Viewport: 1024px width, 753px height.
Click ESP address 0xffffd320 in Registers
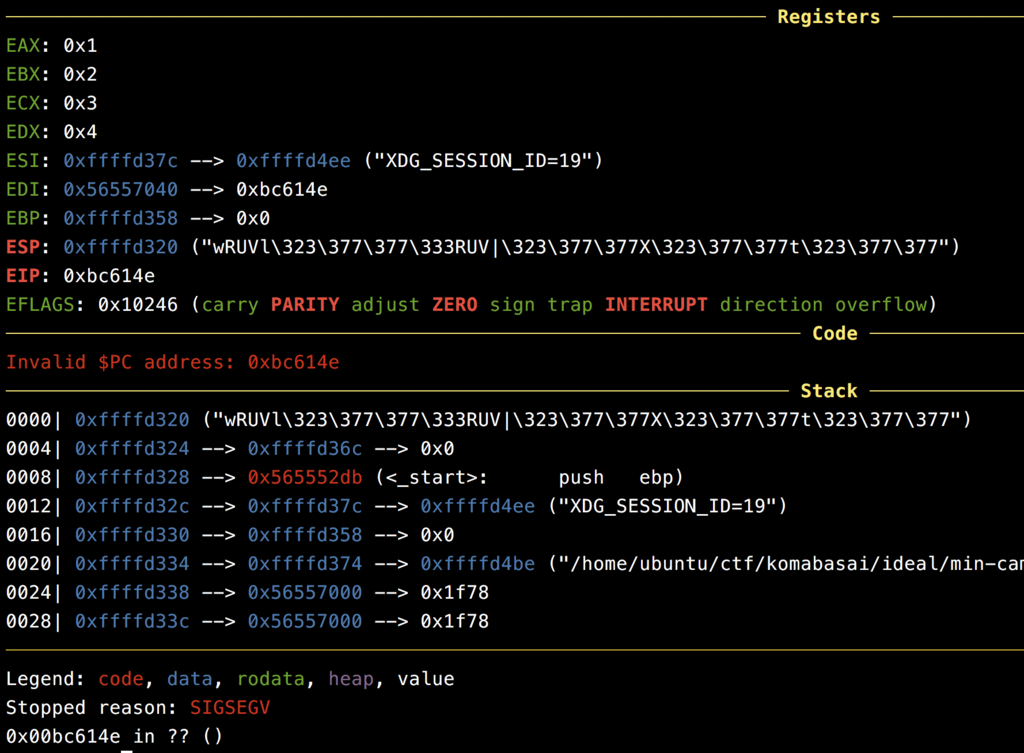120,247
